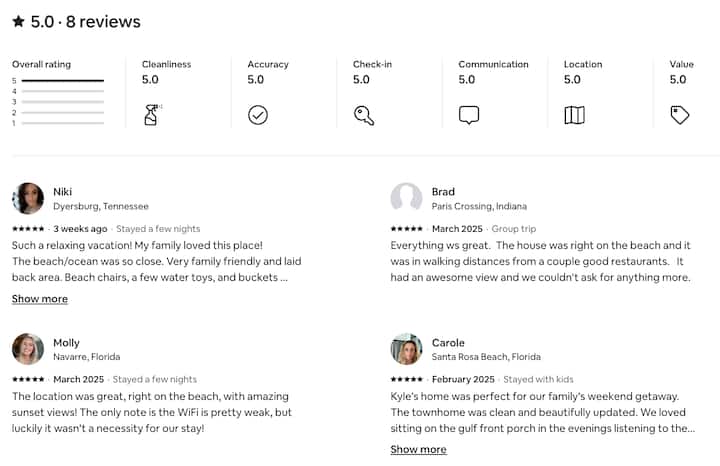720x466 pixels.
Task: Click reviewer name Molly
Action: (66, 343)
